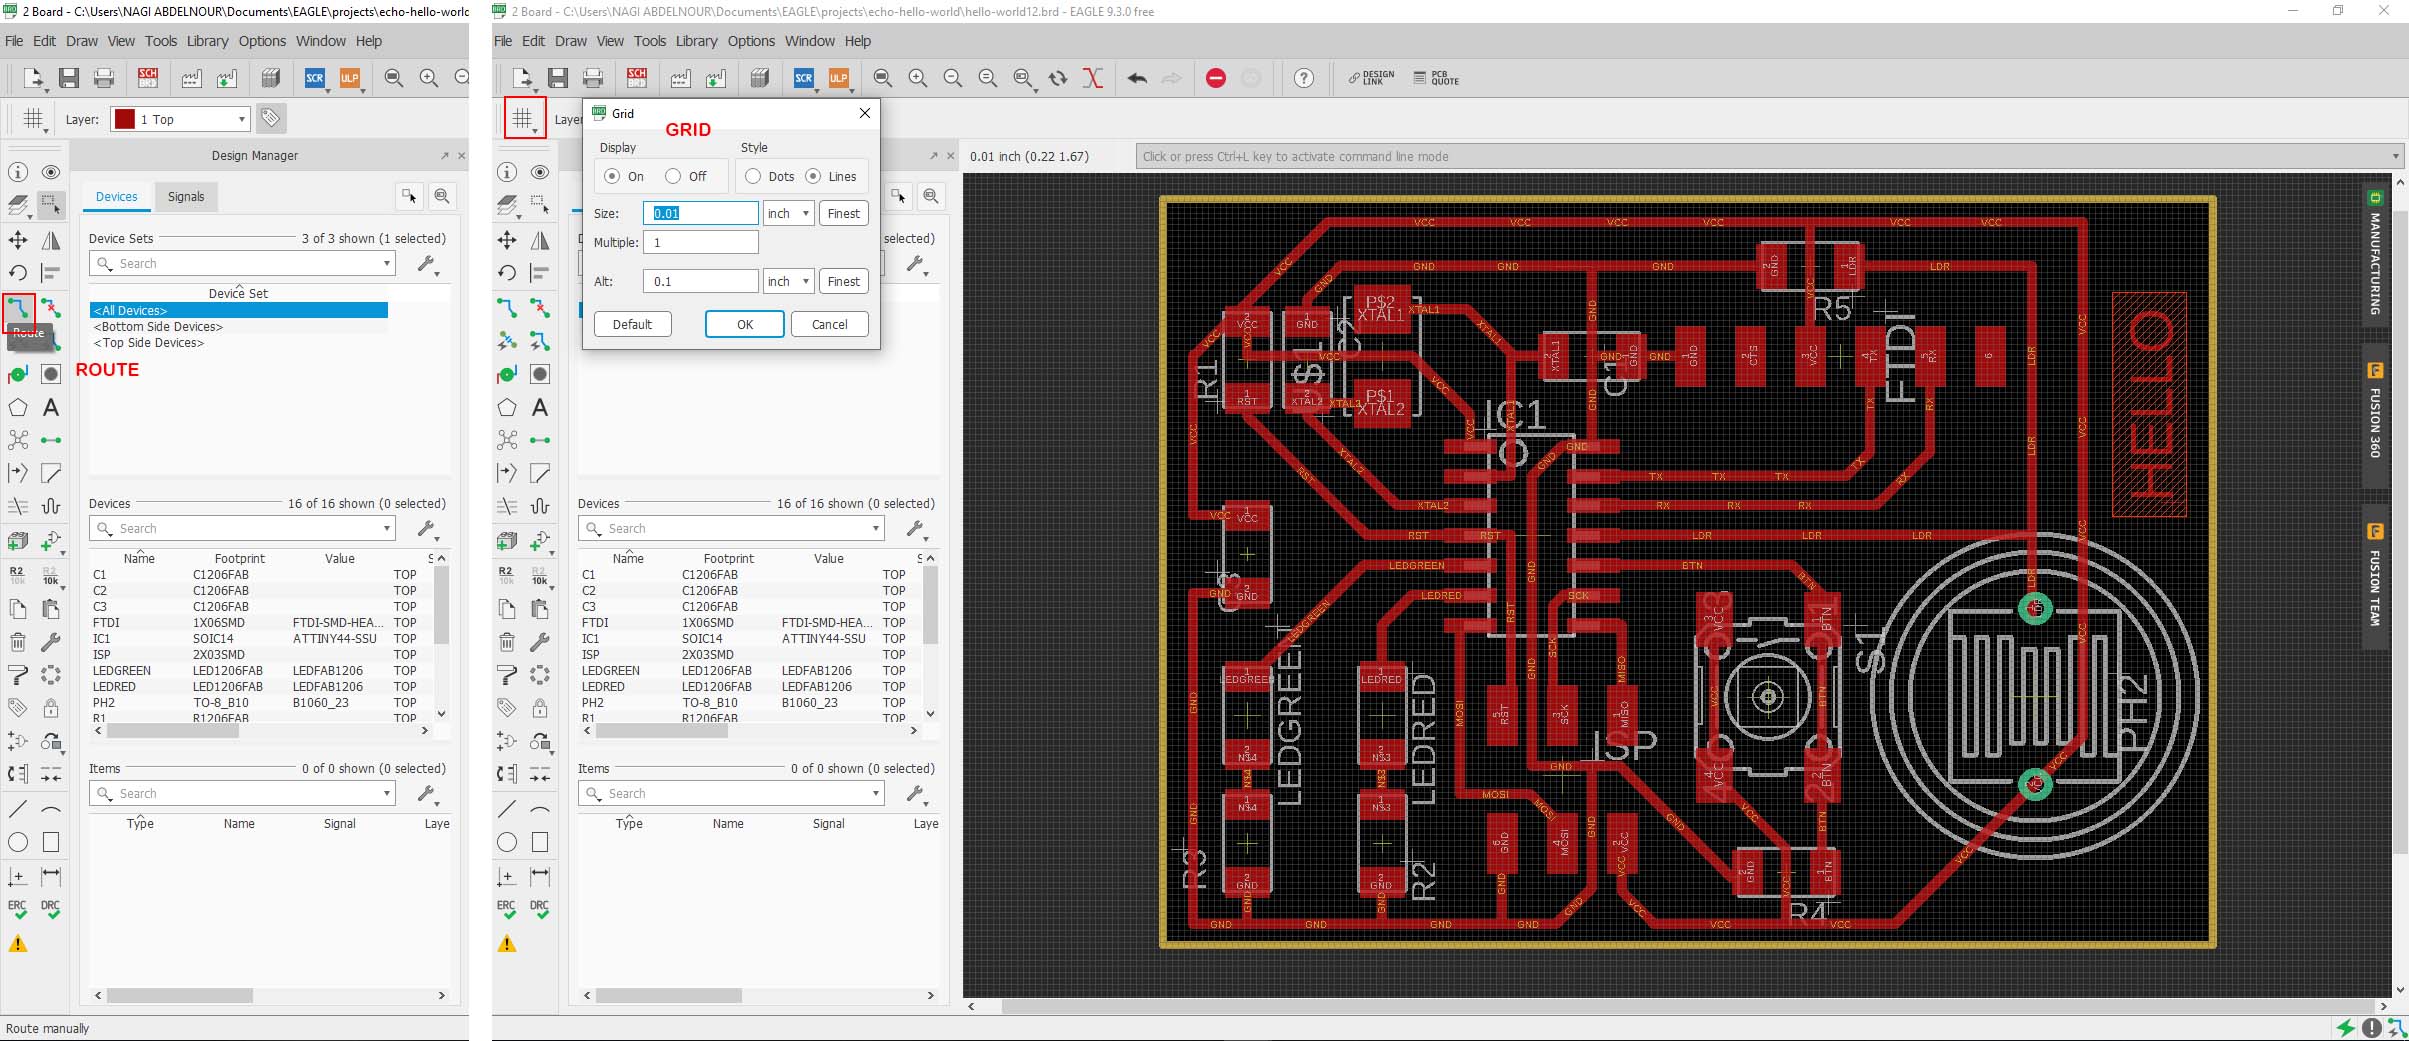Run the DRC check in the left window
Viewport: 2409px width, 1041px height.
pos(51,909)
